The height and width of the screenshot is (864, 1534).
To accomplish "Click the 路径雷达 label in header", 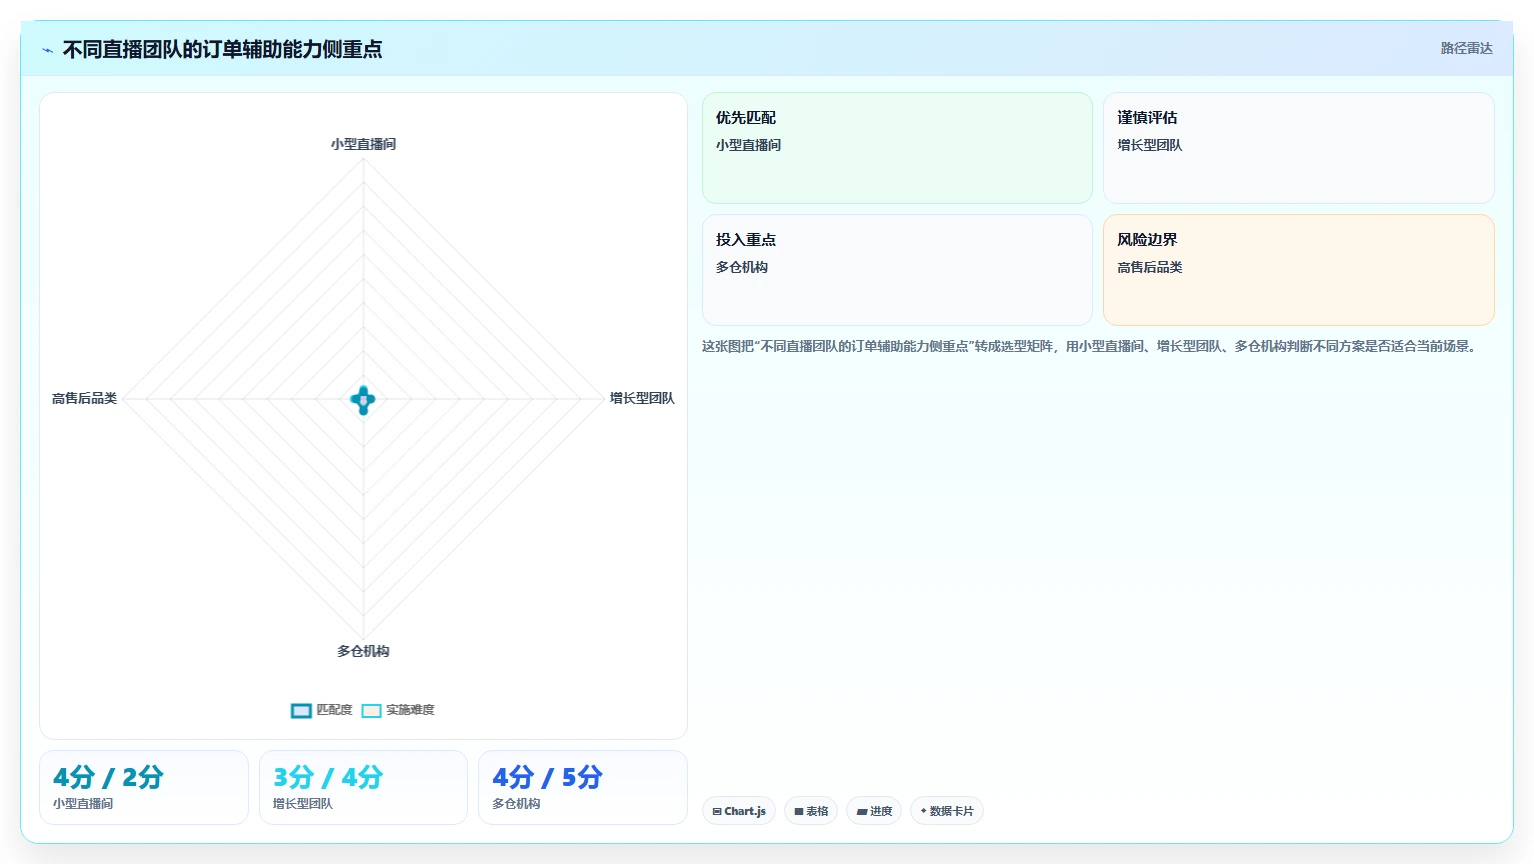I will pyautogui.click(x=1466, y=48).
